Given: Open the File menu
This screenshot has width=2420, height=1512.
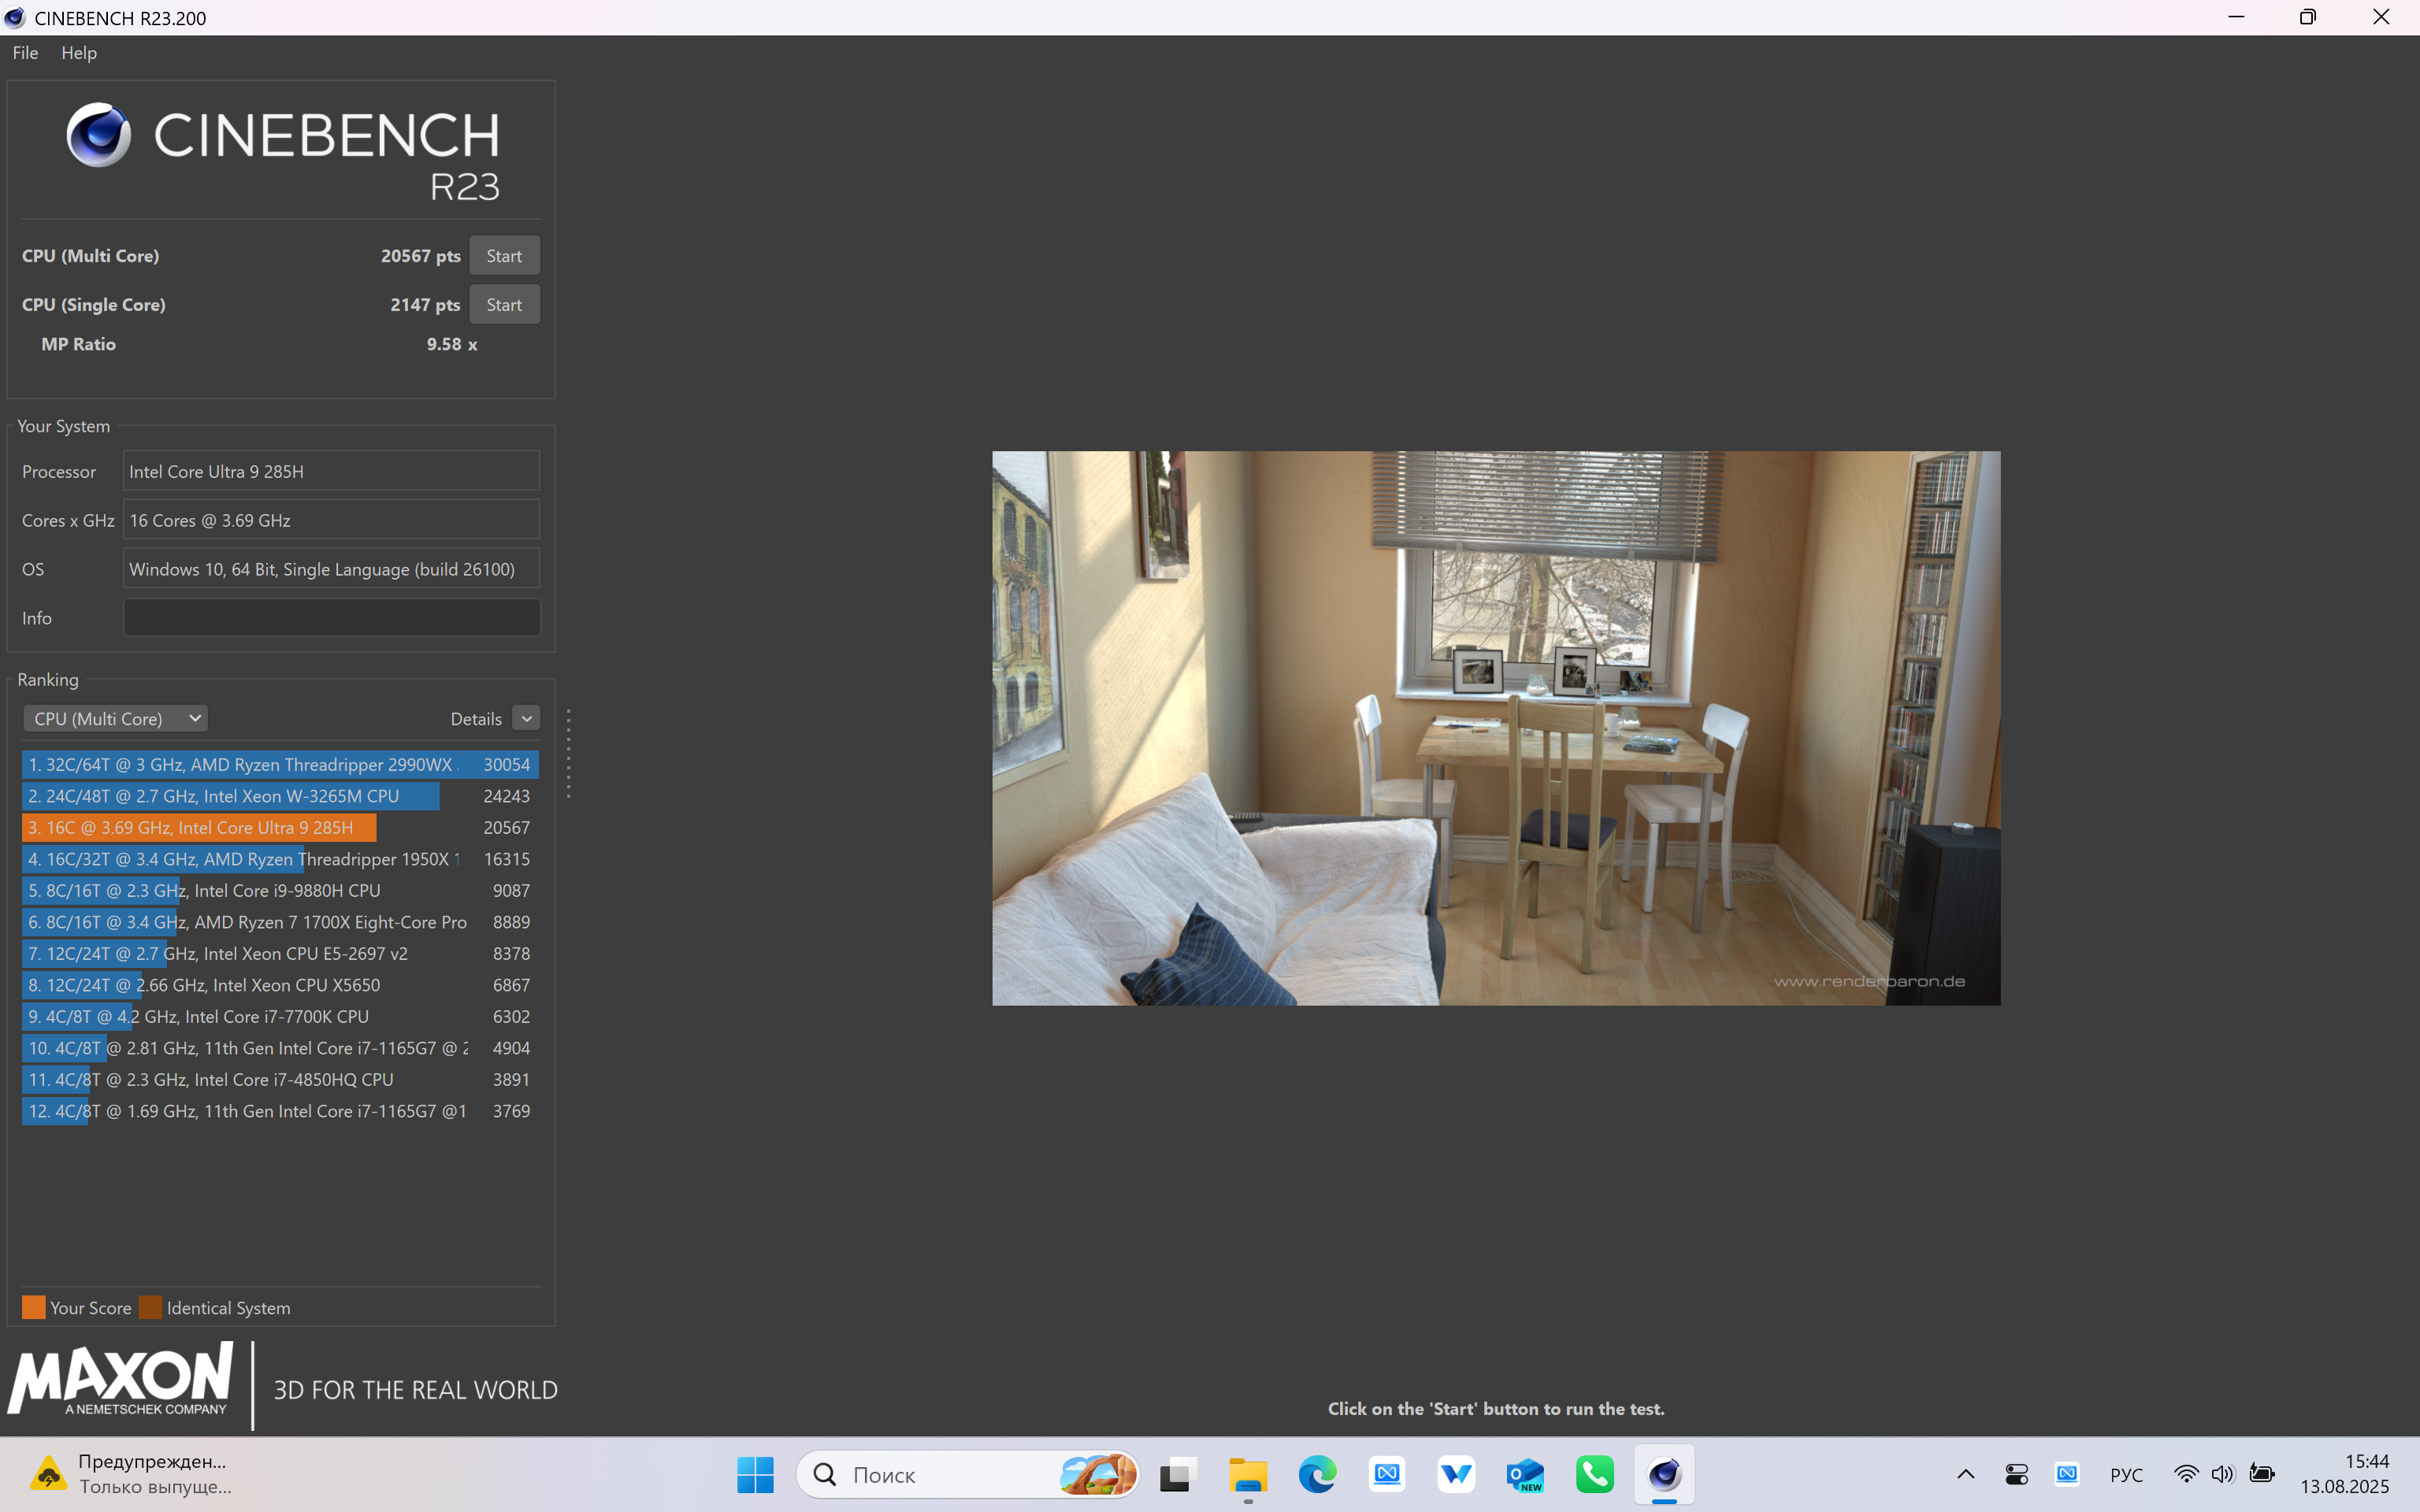Looking at the screenshot, I should click(x=25, y=53).
